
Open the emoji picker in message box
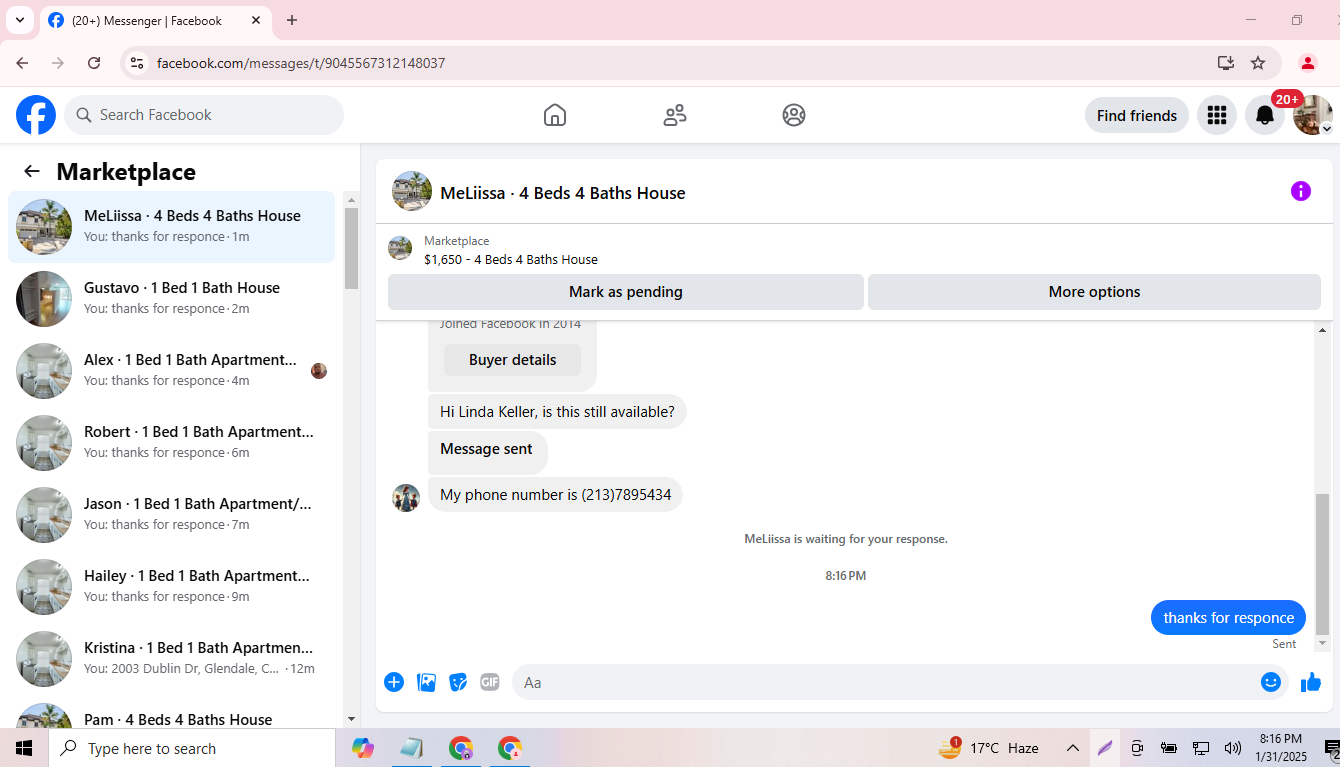1271,682
